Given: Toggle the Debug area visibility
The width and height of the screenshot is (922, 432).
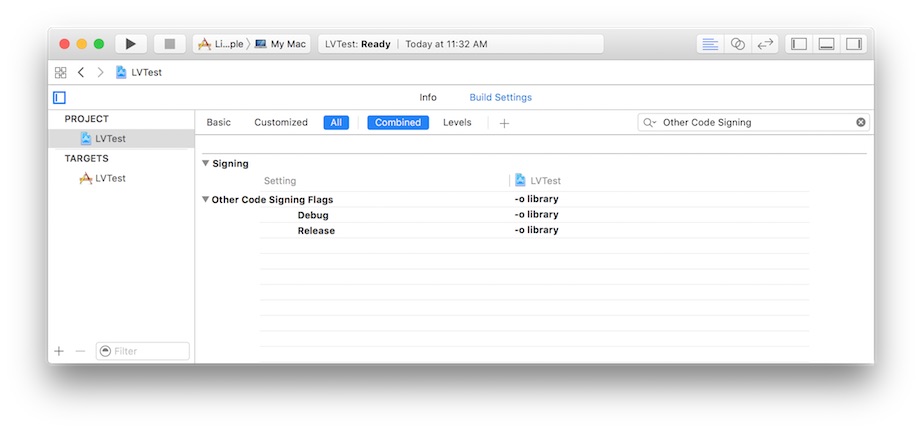Looking at the screenshot, I should [x=826, y=44].
